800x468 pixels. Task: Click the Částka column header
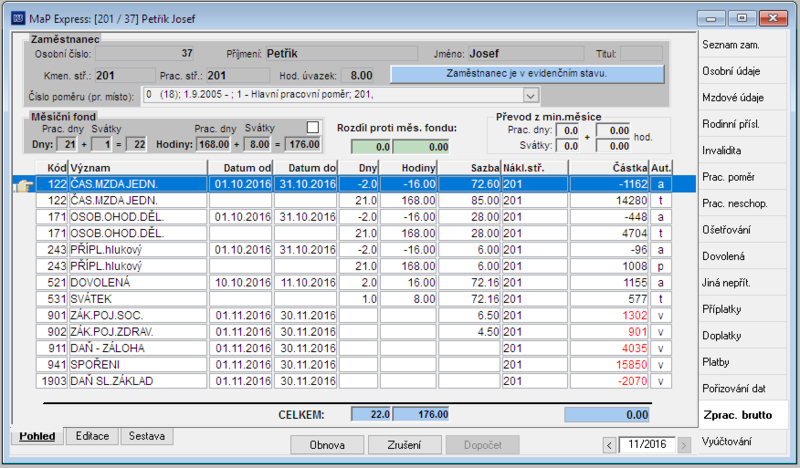tap(609, 168)
